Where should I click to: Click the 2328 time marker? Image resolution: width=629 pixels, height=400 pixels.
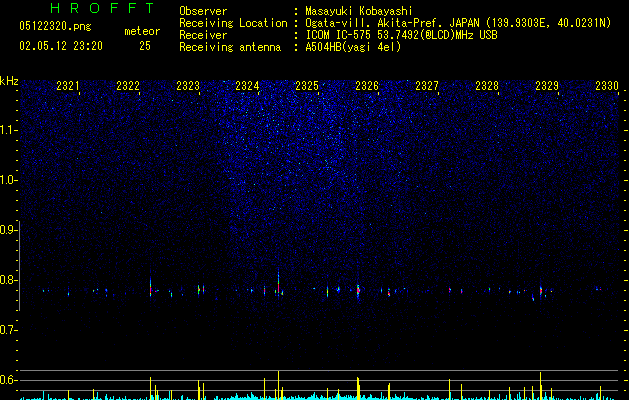point(487,85)
